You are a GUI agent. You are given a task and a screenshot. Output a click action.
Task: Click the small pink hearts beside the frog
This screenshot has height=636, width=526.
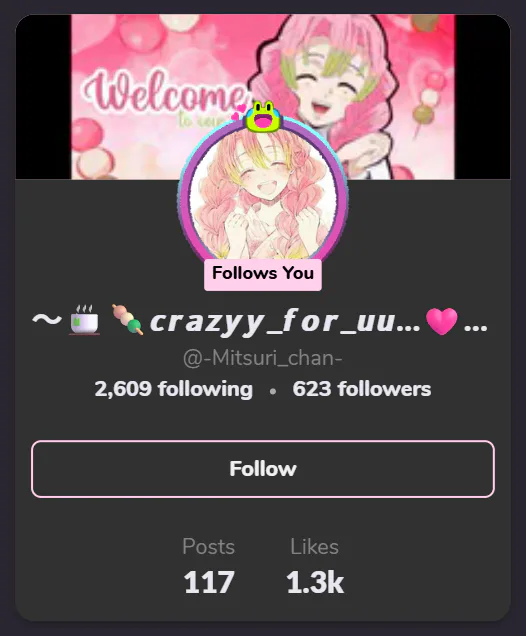tap(238, 112)
